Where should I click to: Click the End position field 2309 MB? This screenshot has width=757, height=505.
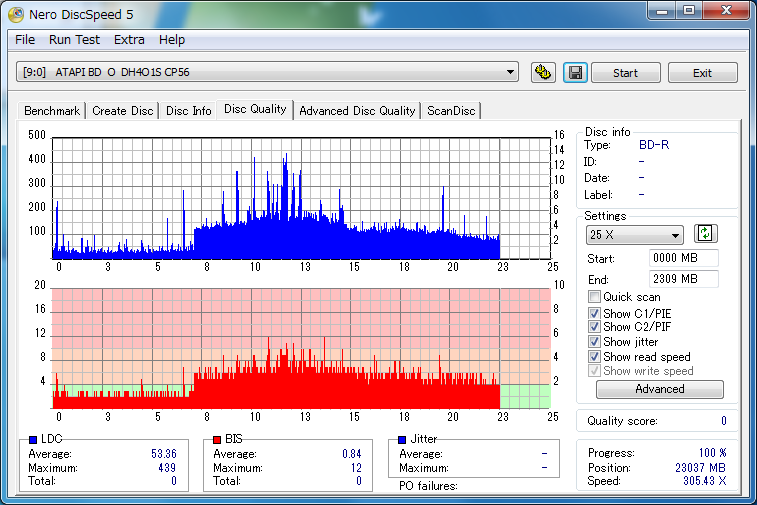click(684, 279)
